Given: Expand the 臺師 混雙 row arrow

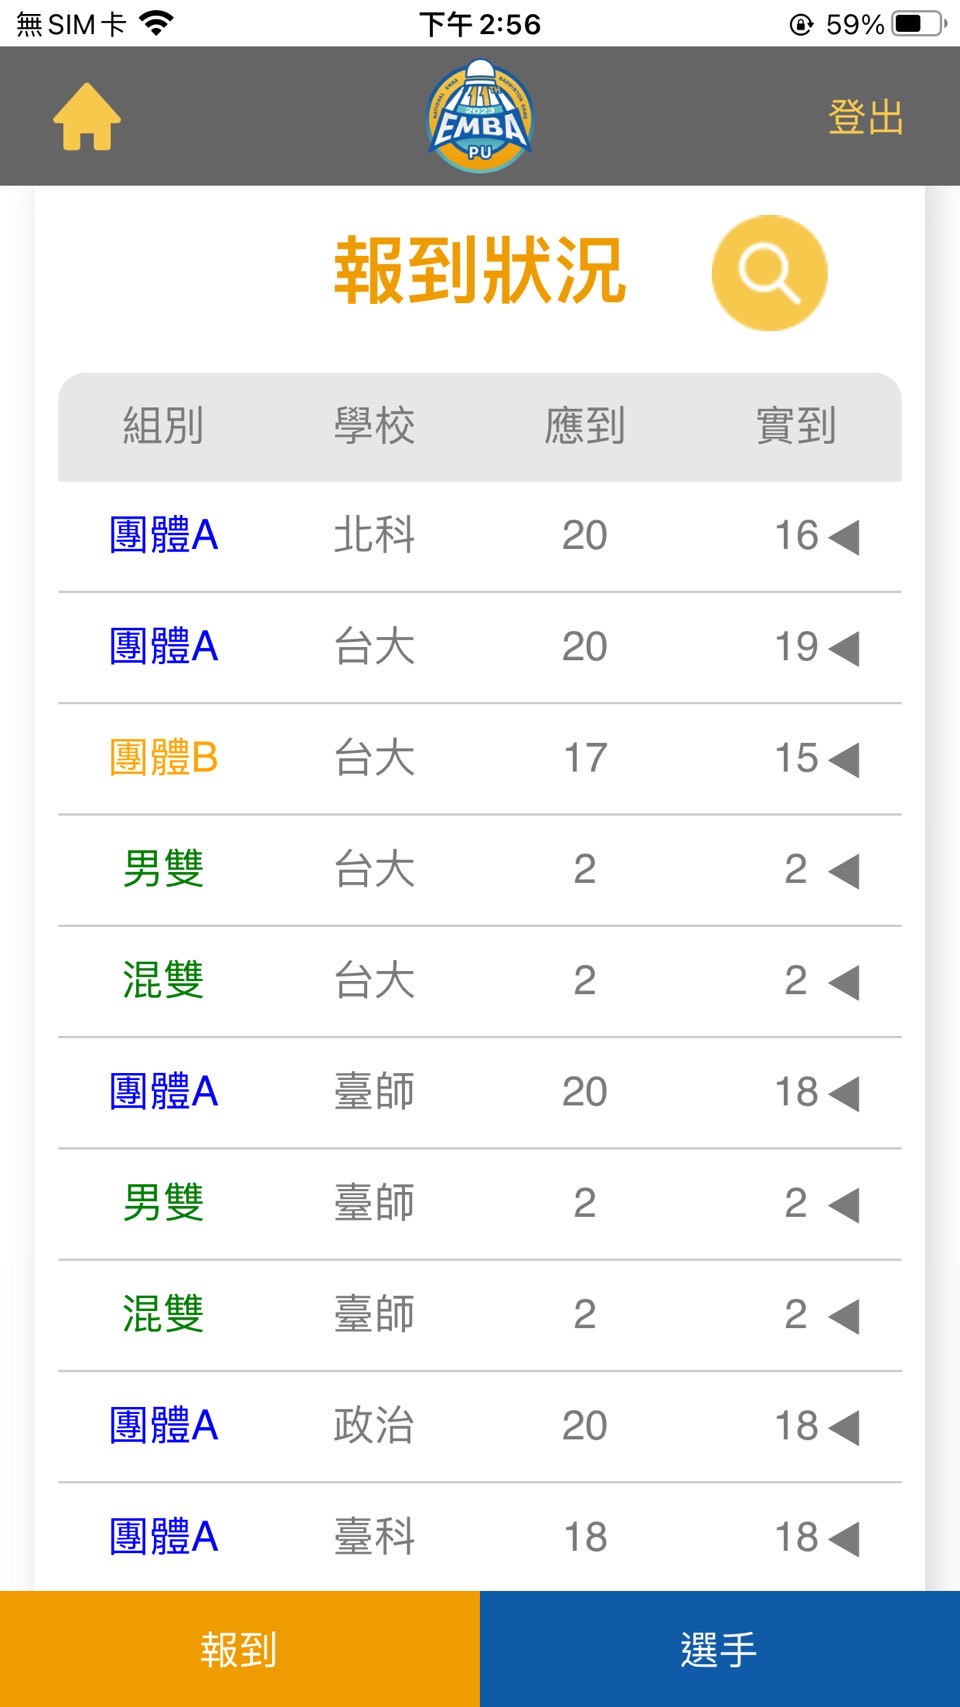Looking at the screenshot, I should (844, 1315).
